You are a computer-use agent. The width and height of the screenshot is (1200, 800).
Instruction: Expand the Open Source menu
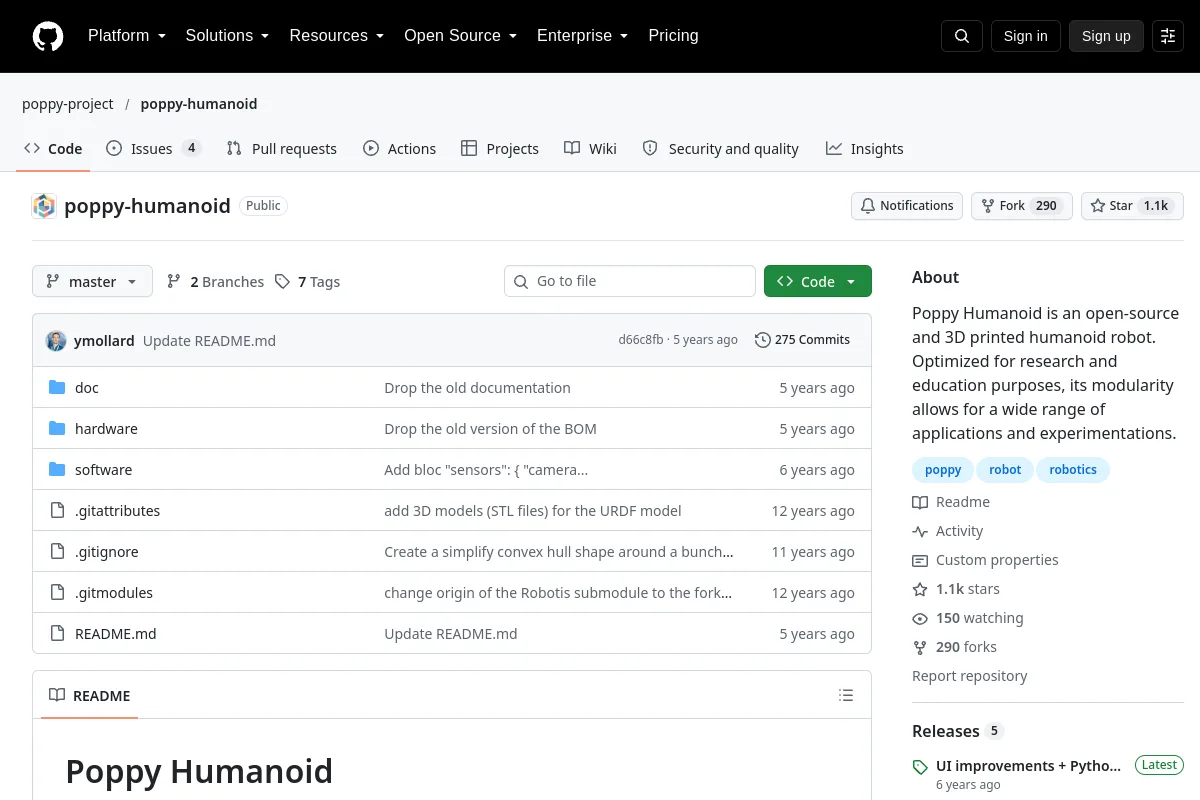click(460, 36)
